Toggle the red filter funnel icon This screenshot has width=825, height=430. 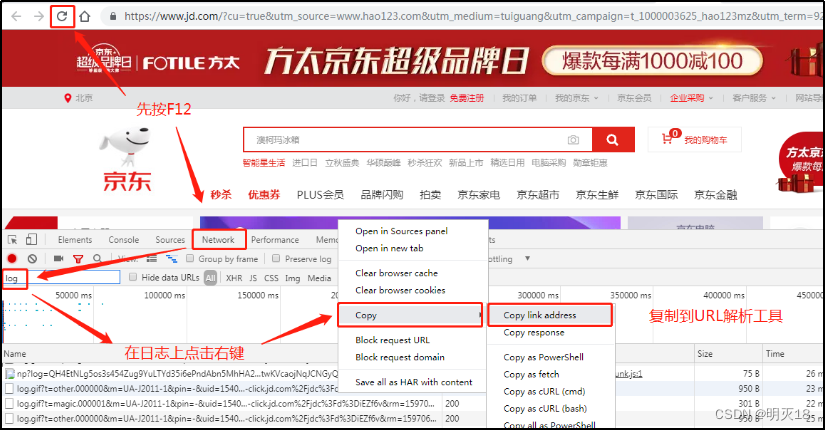[x=78, y=258]
